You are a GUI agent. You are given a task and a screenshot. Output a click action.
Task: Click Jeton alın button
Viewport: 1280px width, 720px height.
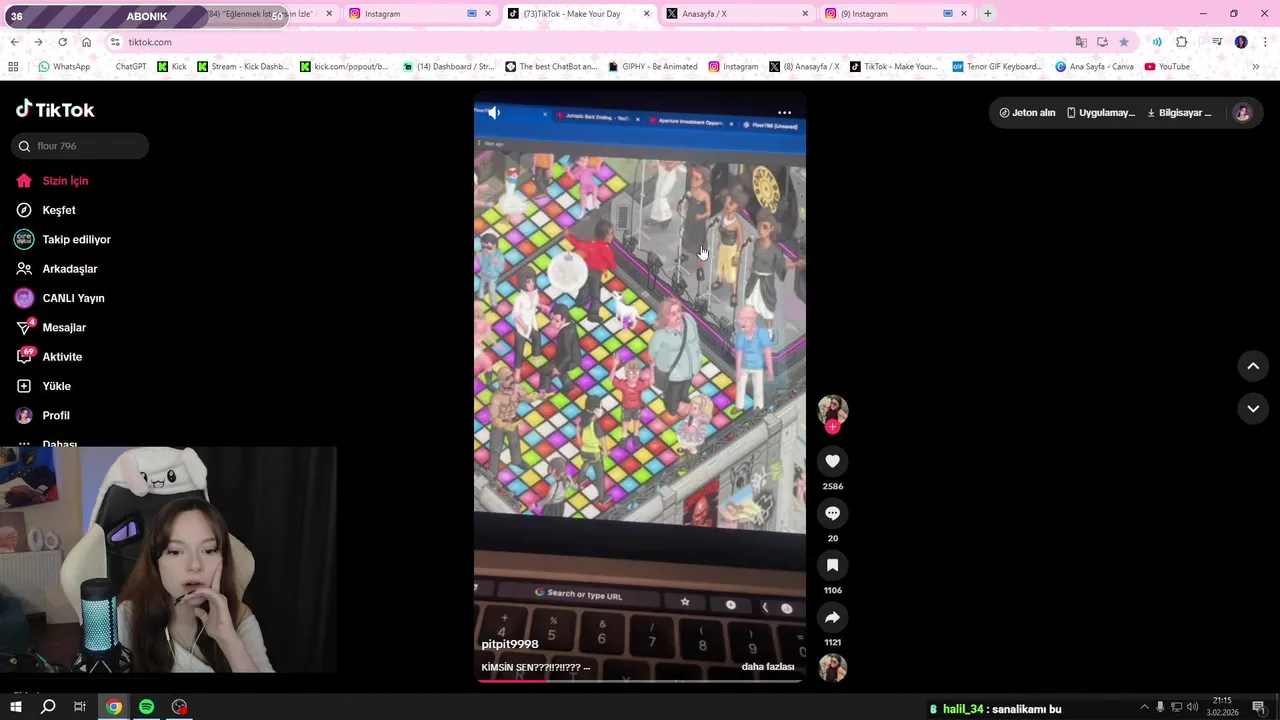click(1027, 113)
